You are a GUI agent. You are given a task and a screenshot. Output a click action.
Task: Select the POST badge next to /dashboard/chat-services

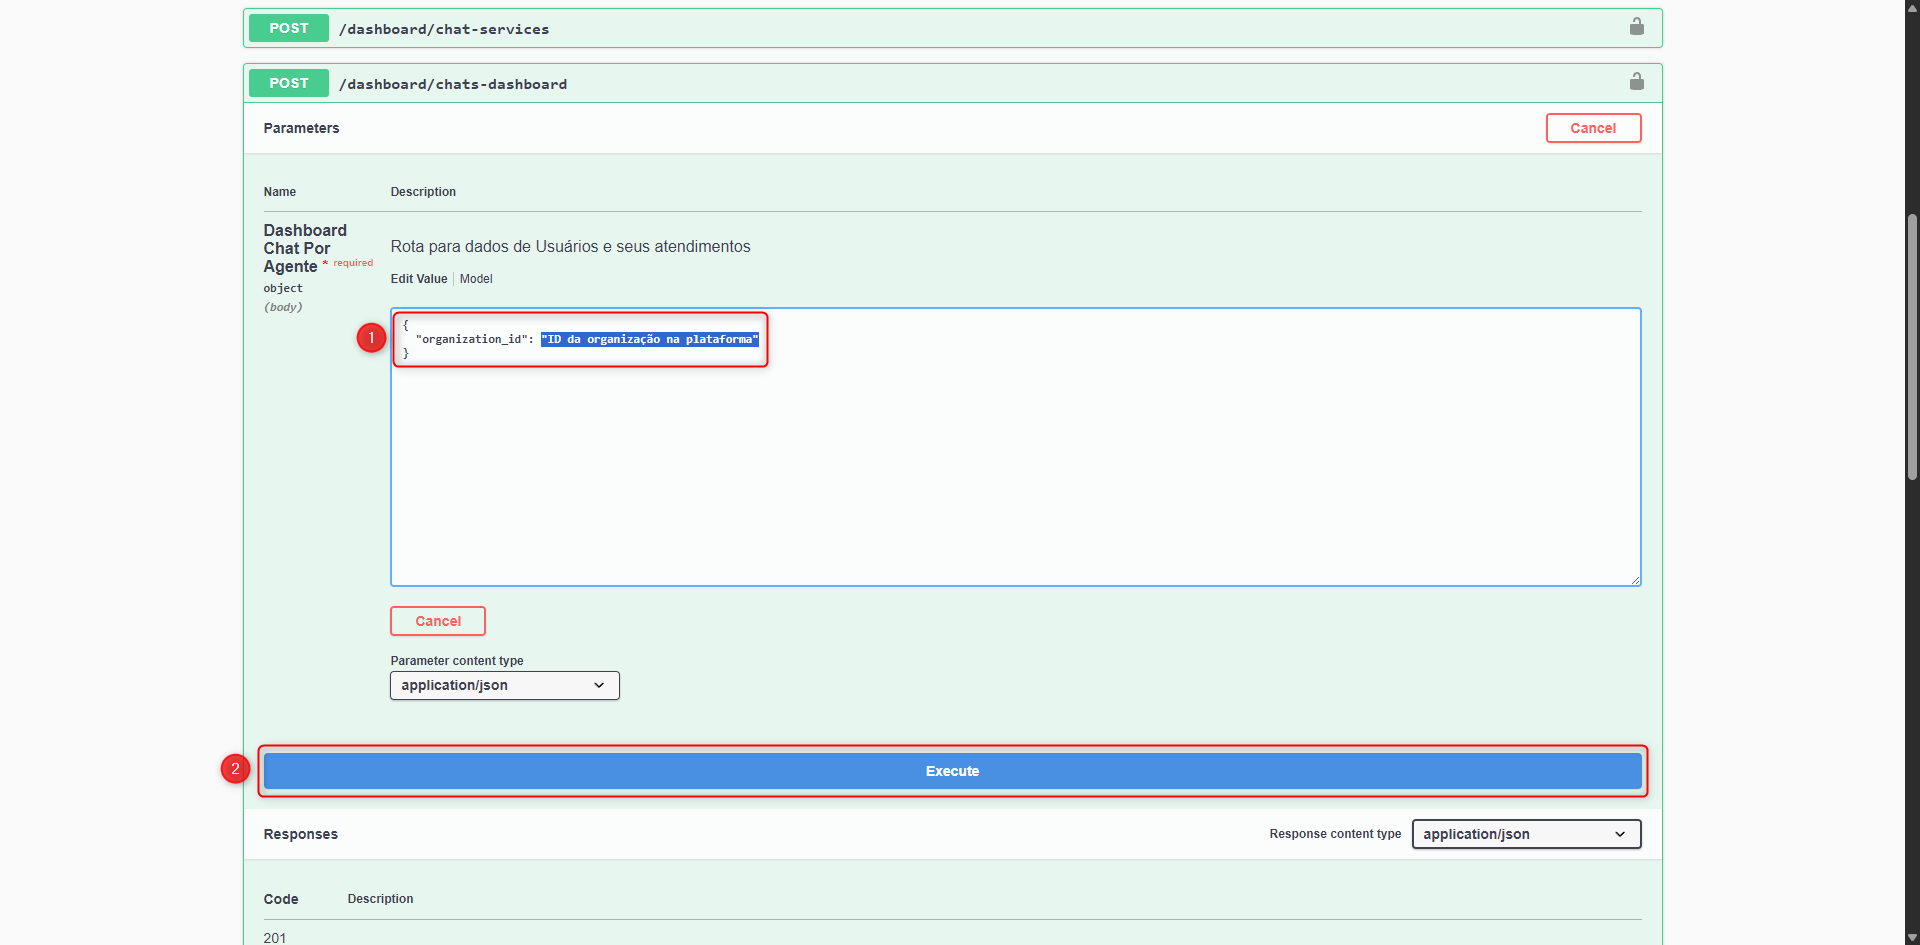click(x=288, y=28)
